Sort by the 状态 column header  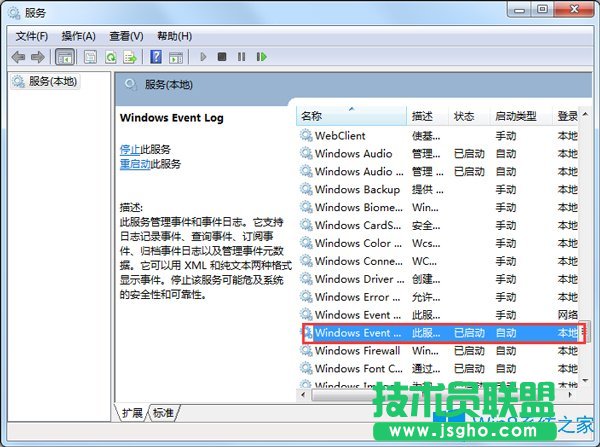[468, 116]
